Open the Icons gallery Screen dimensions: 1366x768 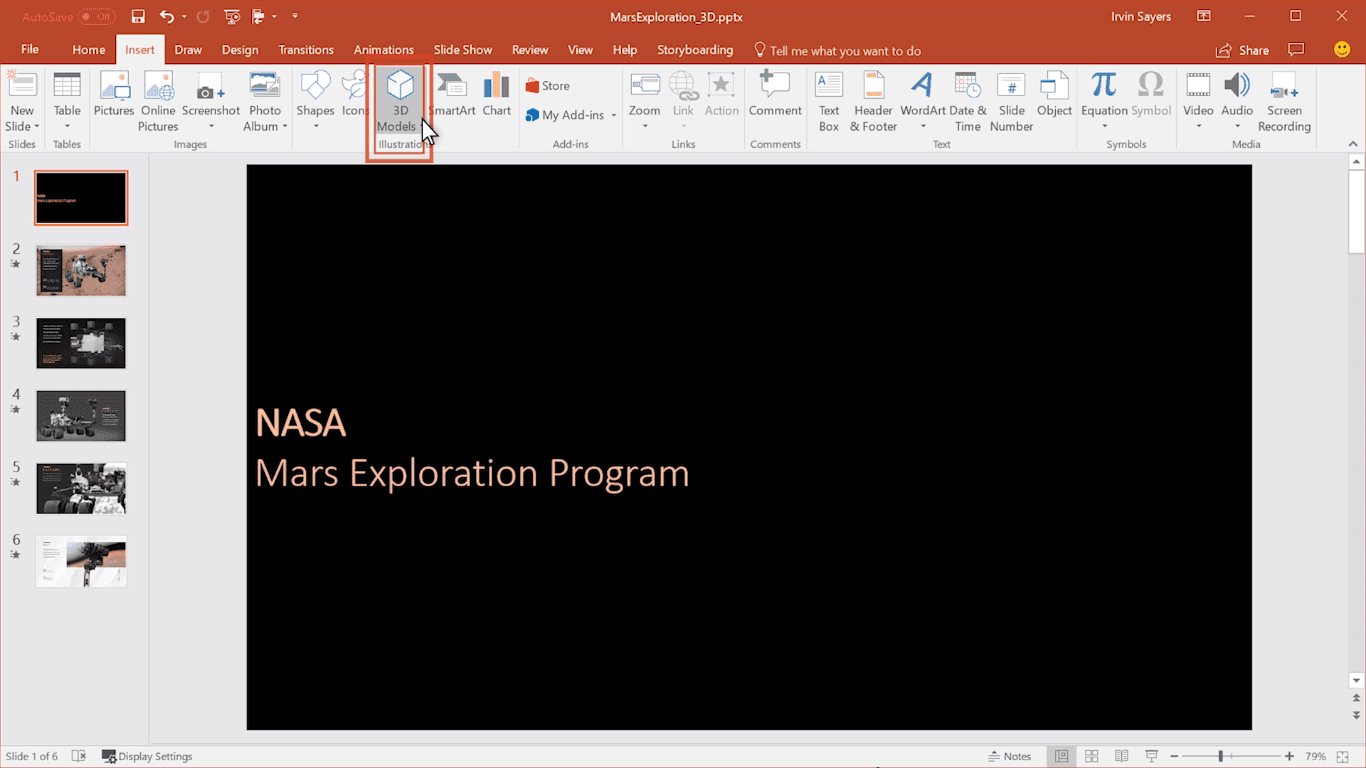pyautogui.click(x=355, y=95)
